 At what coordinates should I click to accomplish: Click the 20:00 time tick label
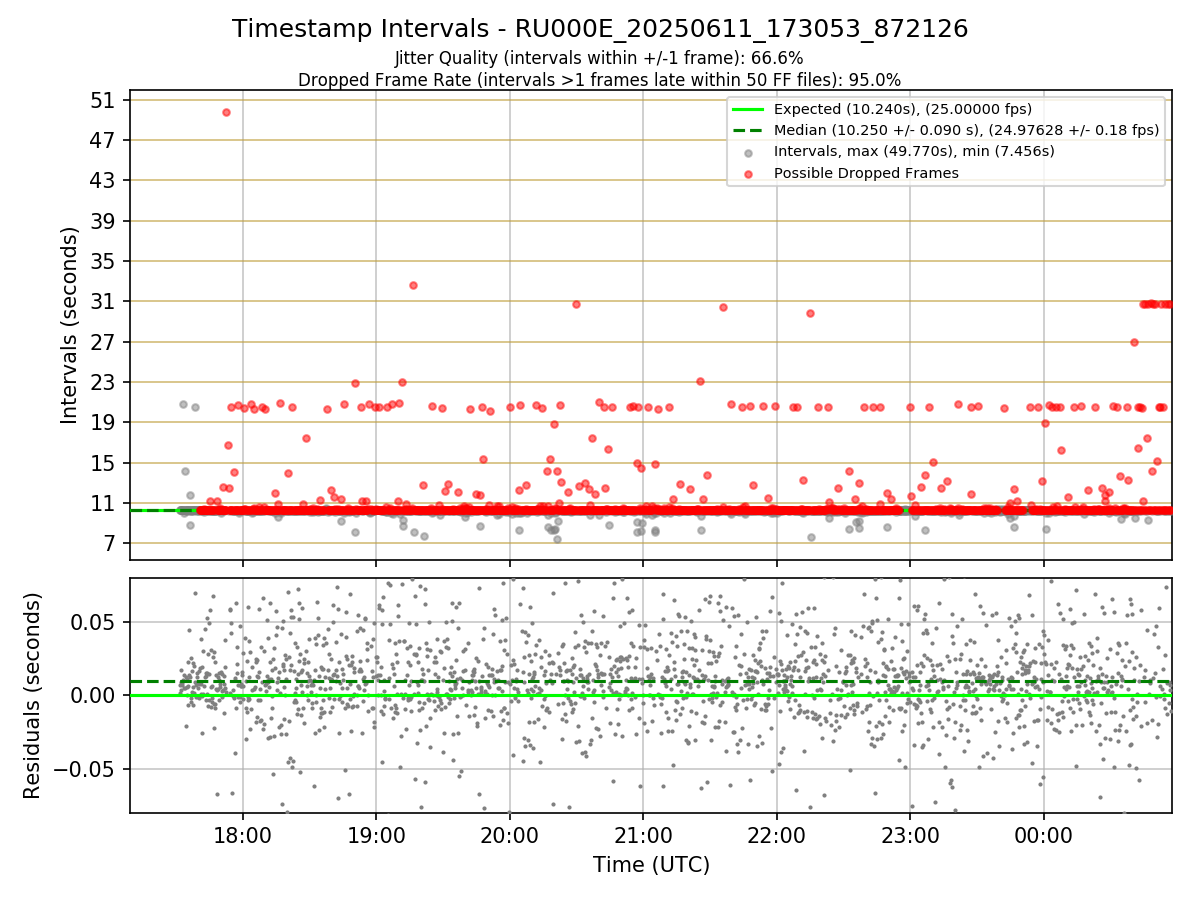pyautogui.click(x=510, y=834)
